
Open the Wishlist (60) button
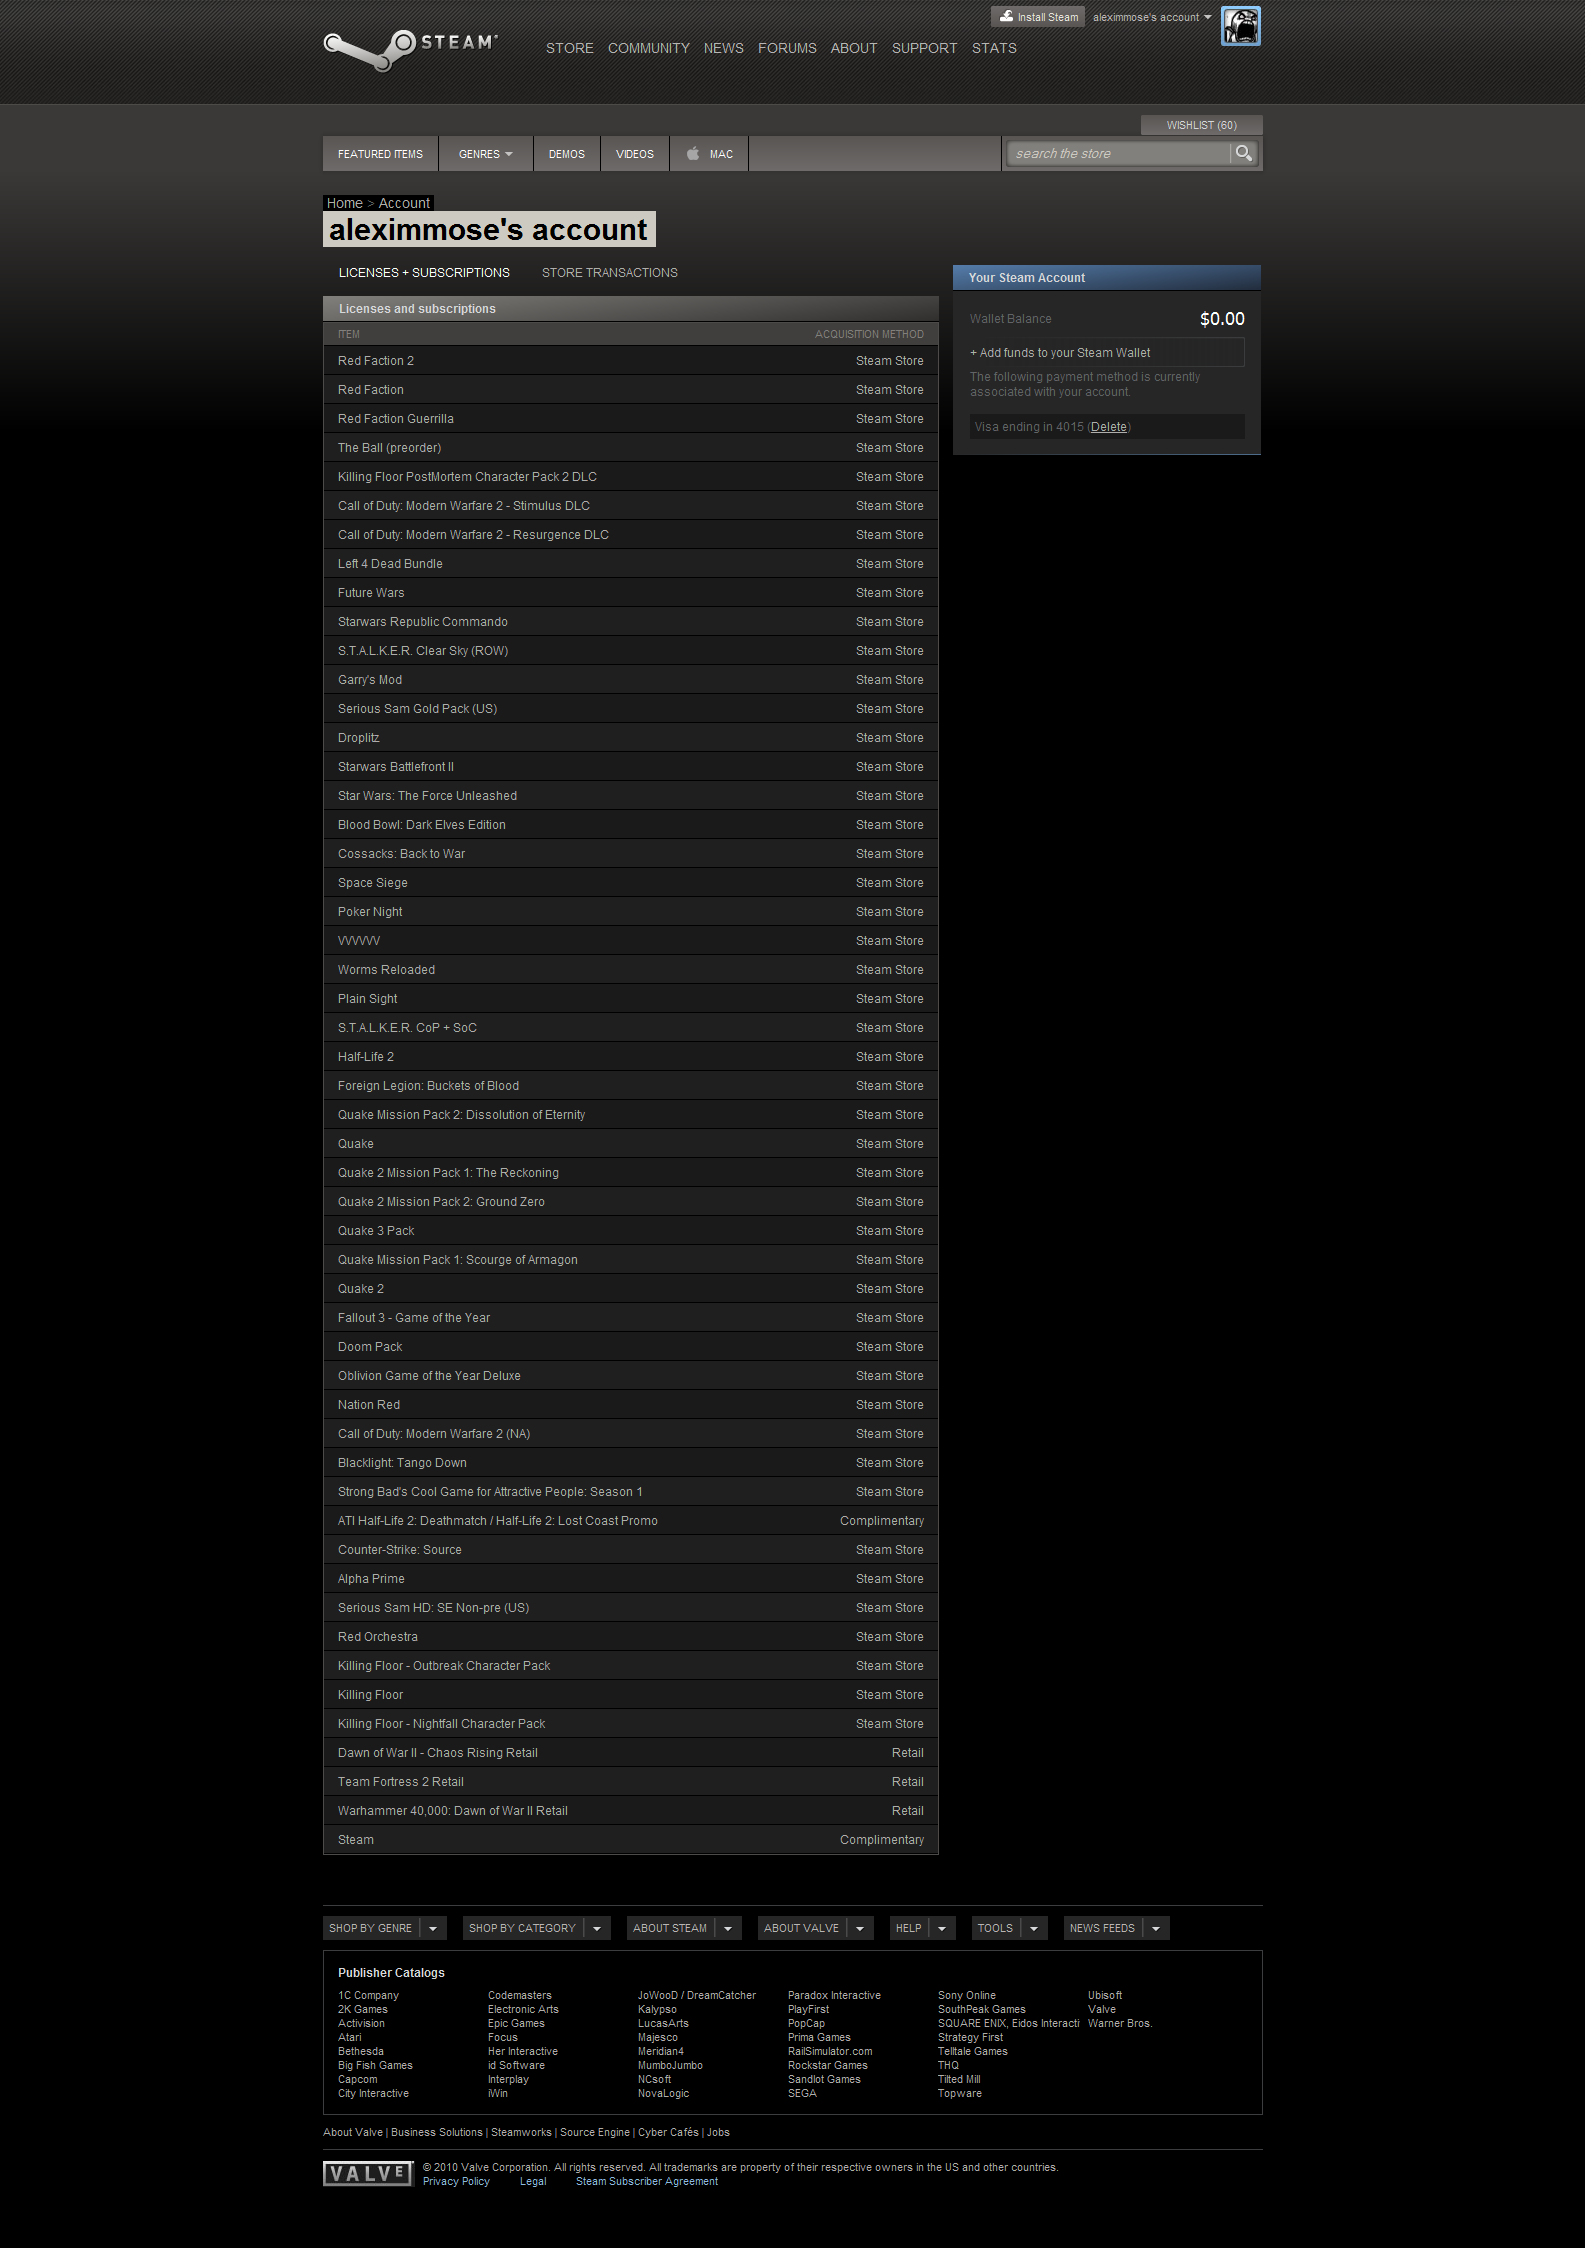(x=1201, y=125)
